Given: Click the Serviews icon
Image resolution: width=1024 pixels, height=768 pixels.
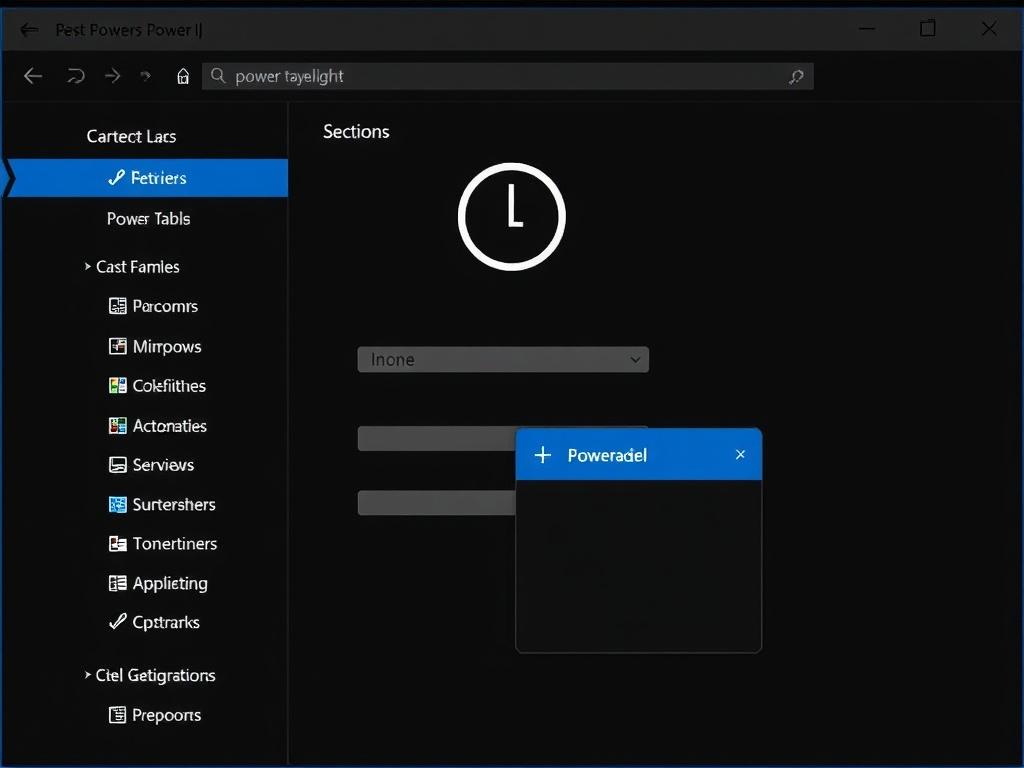Looking at the screenshot, I should [x=117, y=465].
